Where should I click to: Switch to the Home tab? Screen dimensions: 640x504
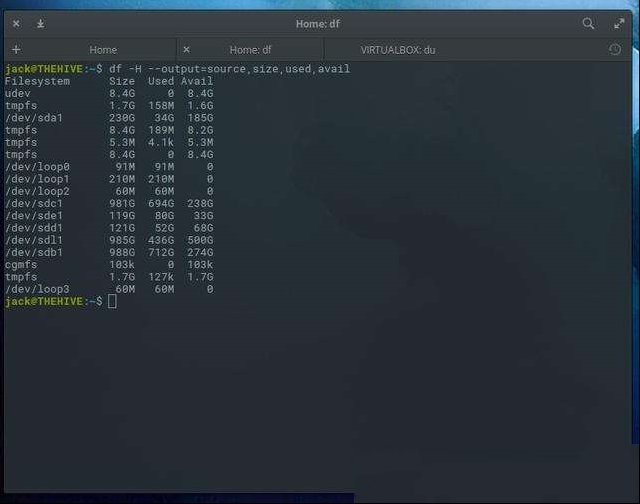click(103, 50)
